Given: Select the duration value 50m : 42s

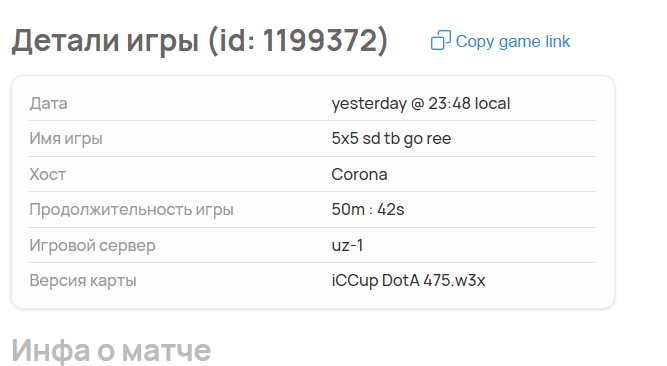Looking at the screenshot, I should click(368, 210).
